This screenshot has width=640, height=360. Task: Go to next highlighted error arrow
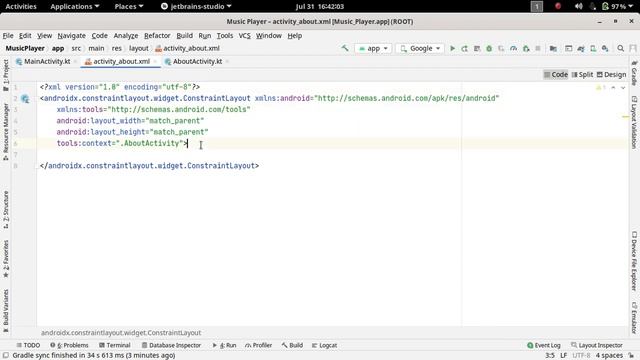click(x=623, y=87)
